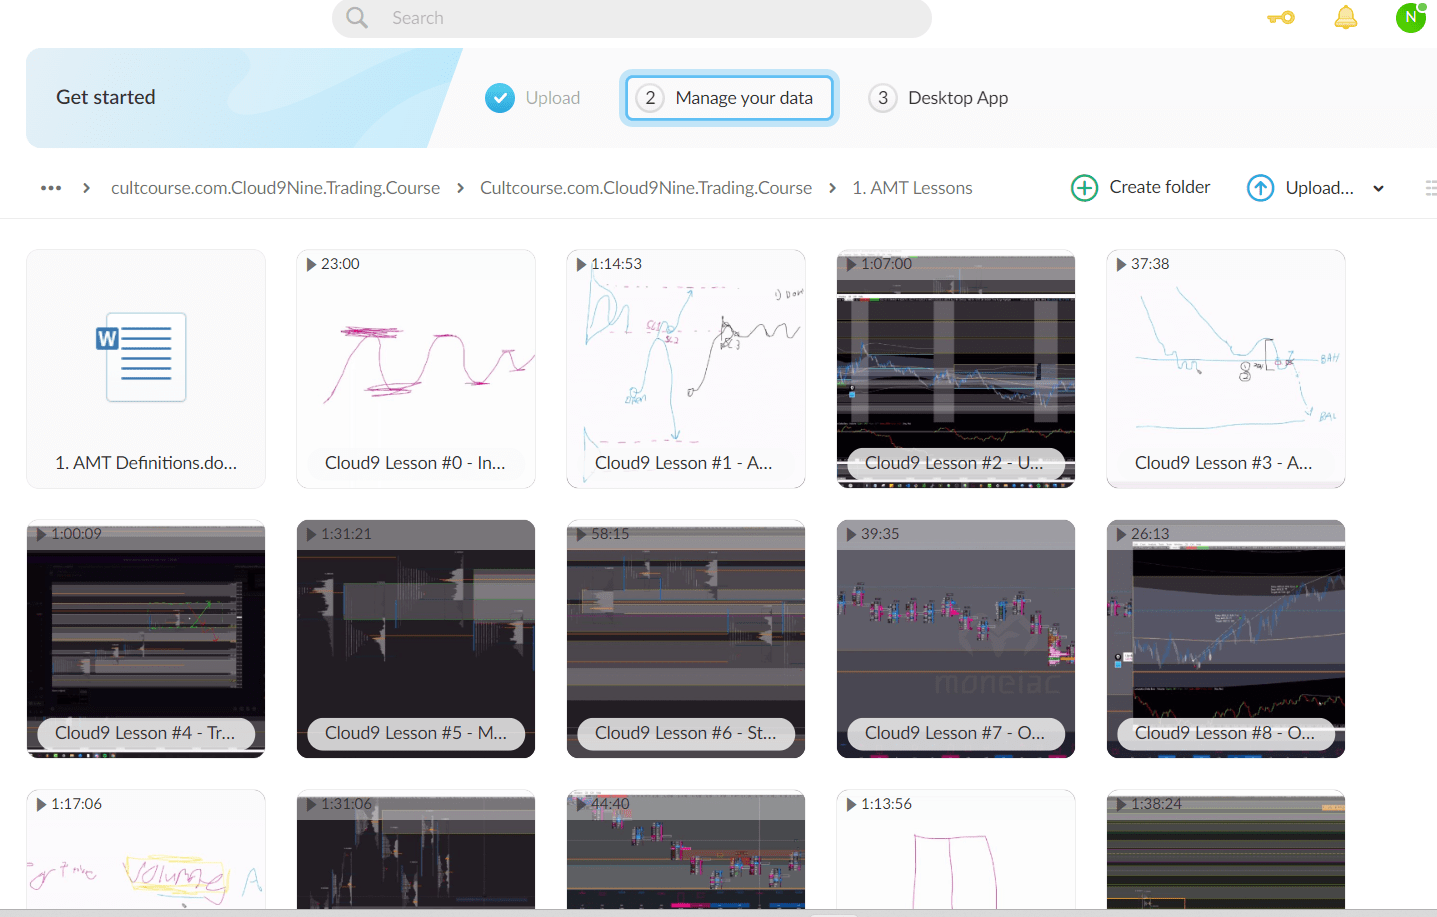Click the Get started heading
This screenshot has height=917, width=1437.
click(x=106, y=97)
